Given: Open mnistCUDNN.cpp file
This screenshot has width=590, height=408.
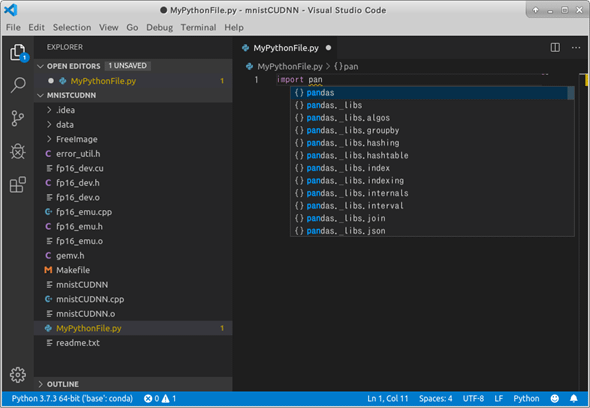Looking at the screenshot, I should pos(133,300).
